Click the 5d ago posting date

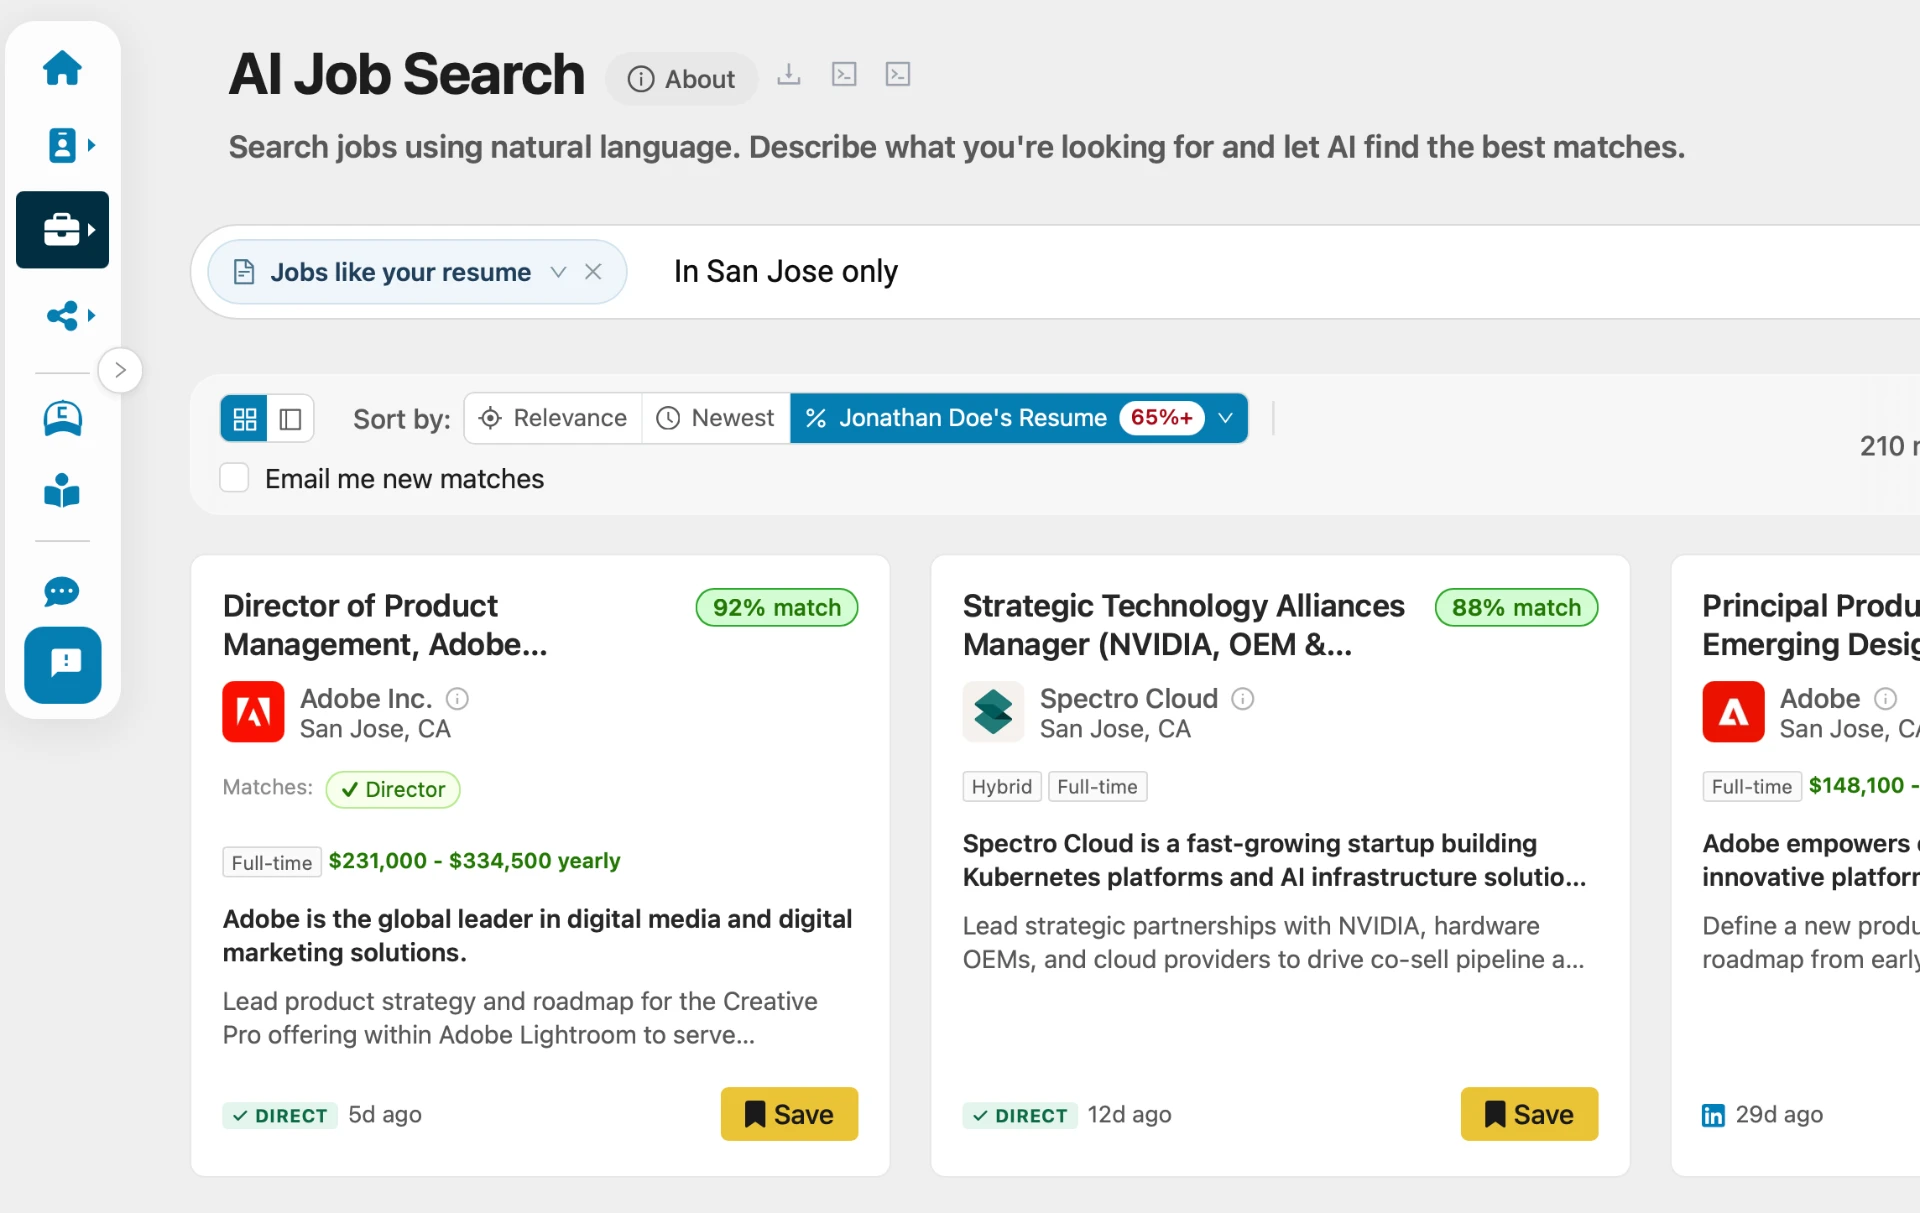pyautogui.click(x=385, y=1115)
